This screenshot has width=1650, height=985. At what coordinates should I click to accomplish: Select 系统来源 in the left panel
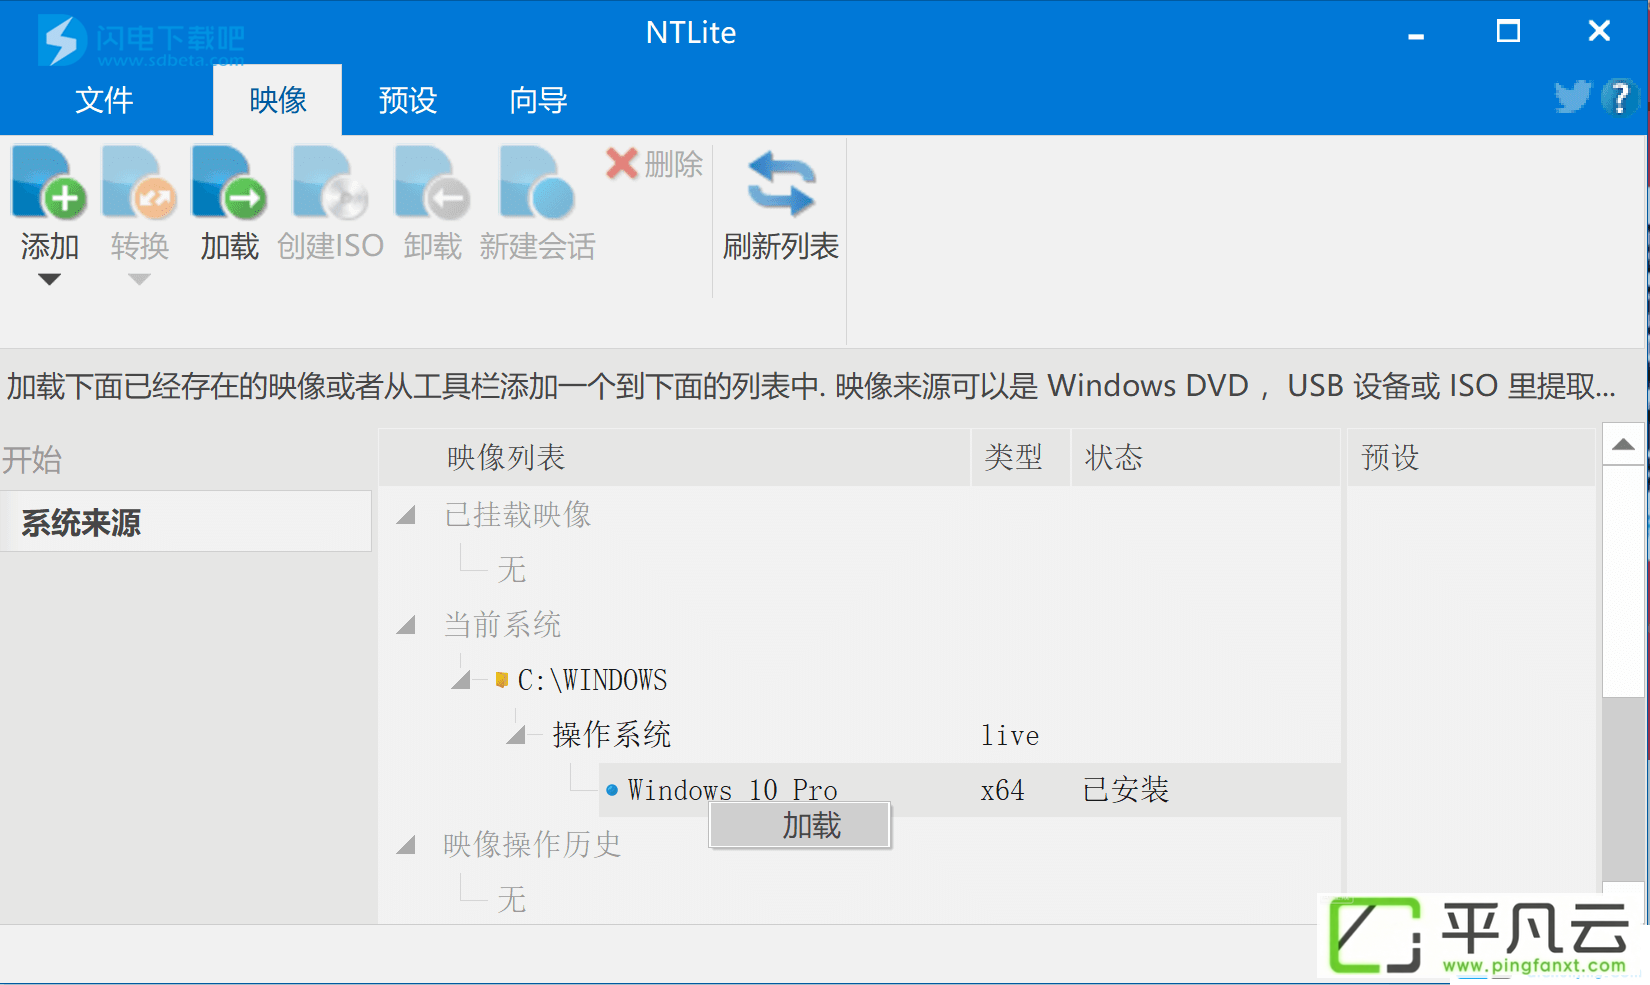[x=186, y=522]
